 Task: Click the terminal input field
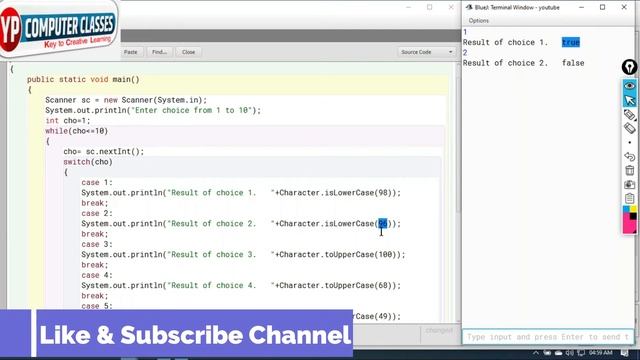tap(547, 337)
